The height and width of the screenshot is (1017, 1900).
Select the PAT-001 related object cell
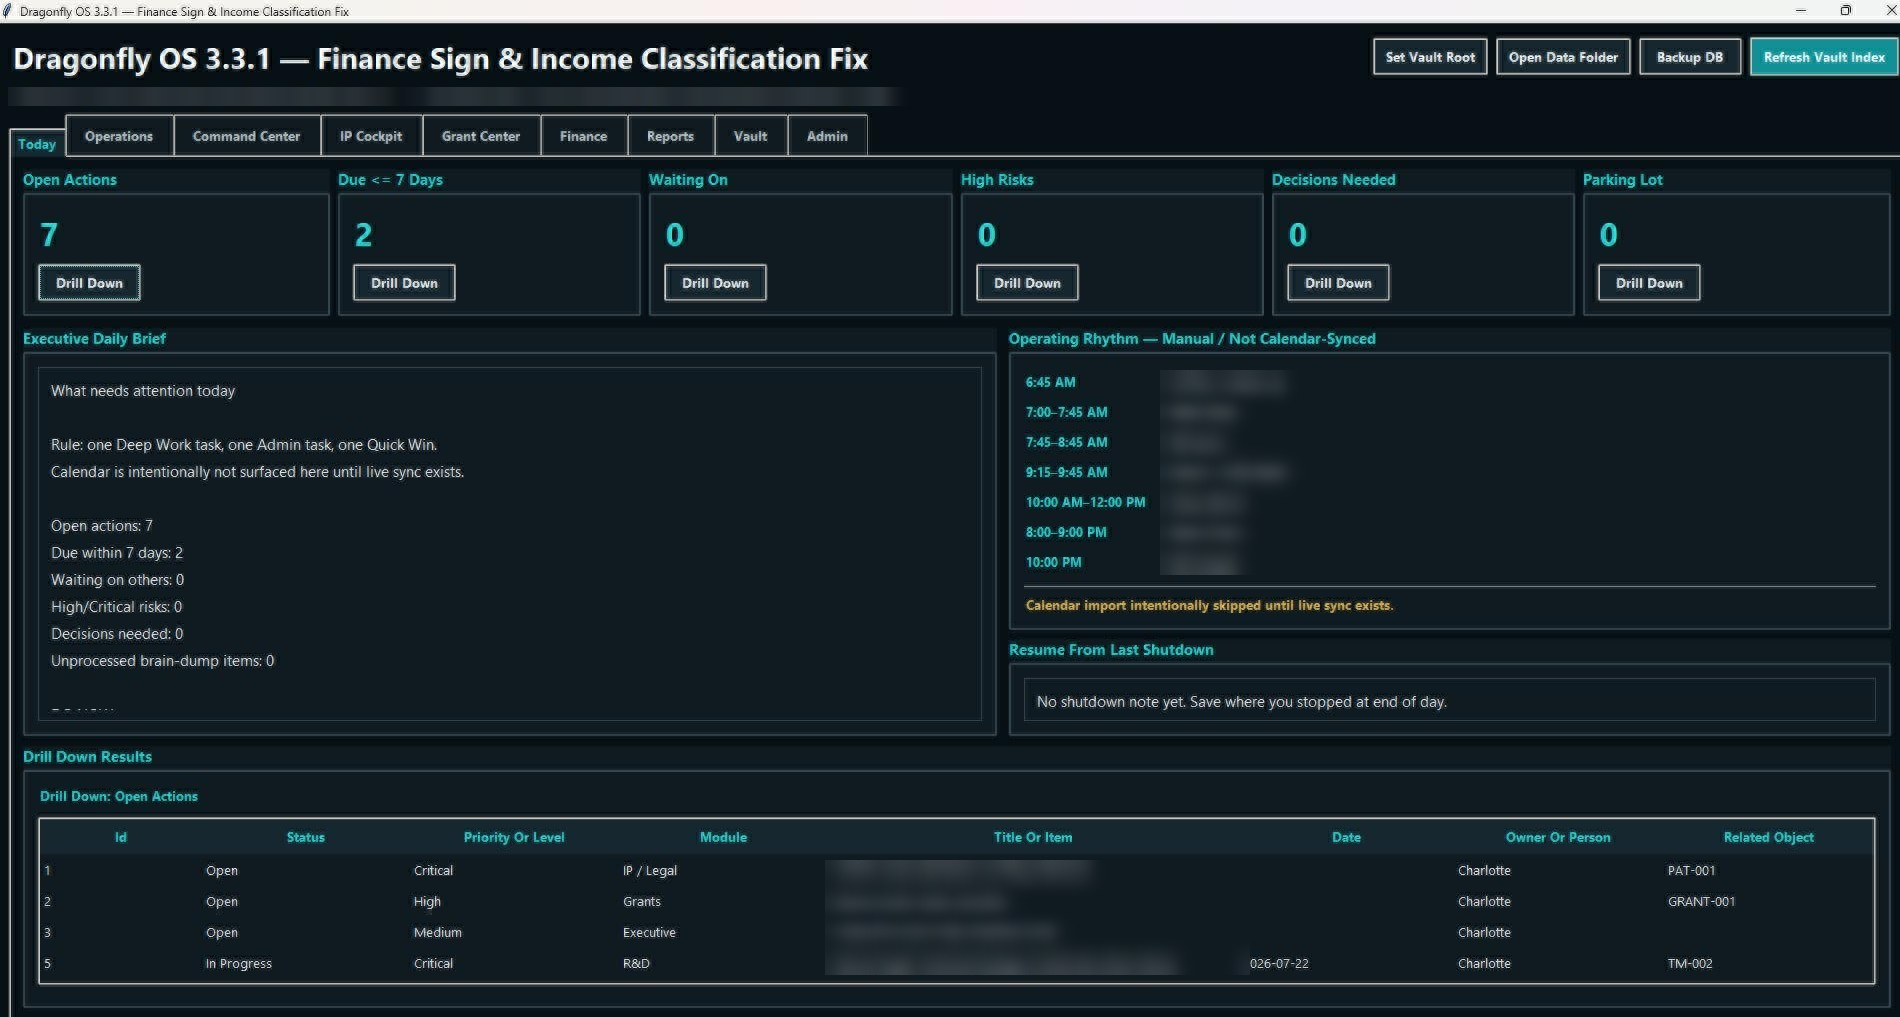[x=1691, y=871]
